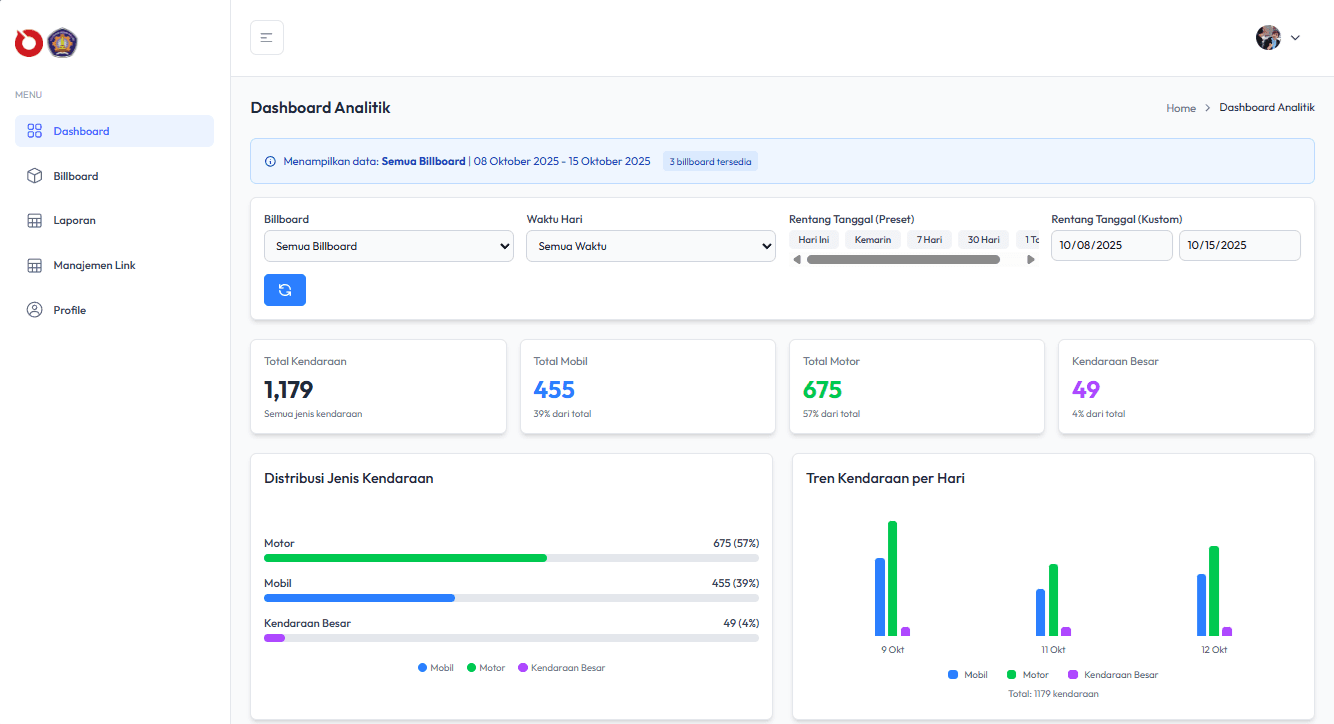Open Billboard via the cube icon
Image resolution: width=1334 pixels, height=724 pixels.
34,175
